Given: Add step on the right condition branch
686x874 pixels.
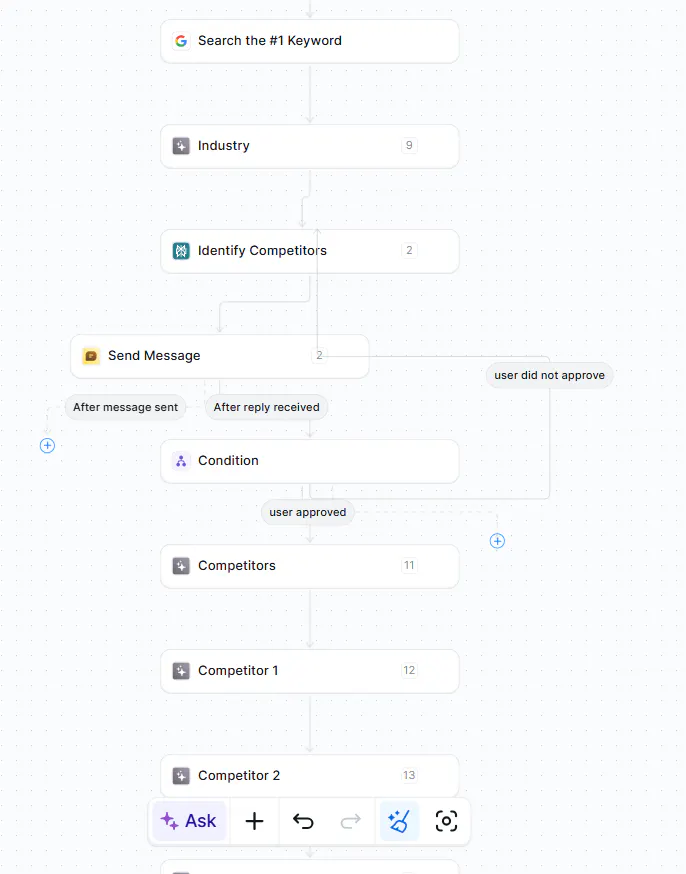Looking at the screenshot, I should [497, 541].
